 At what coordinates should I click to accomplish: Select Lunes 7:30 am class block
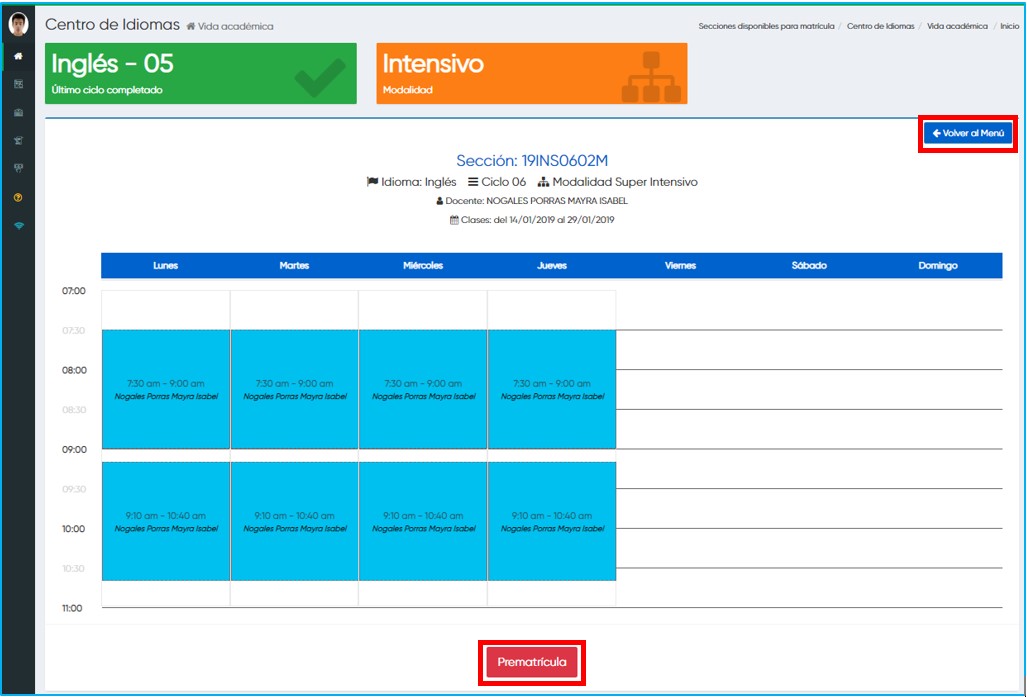(x=166, y=389)
